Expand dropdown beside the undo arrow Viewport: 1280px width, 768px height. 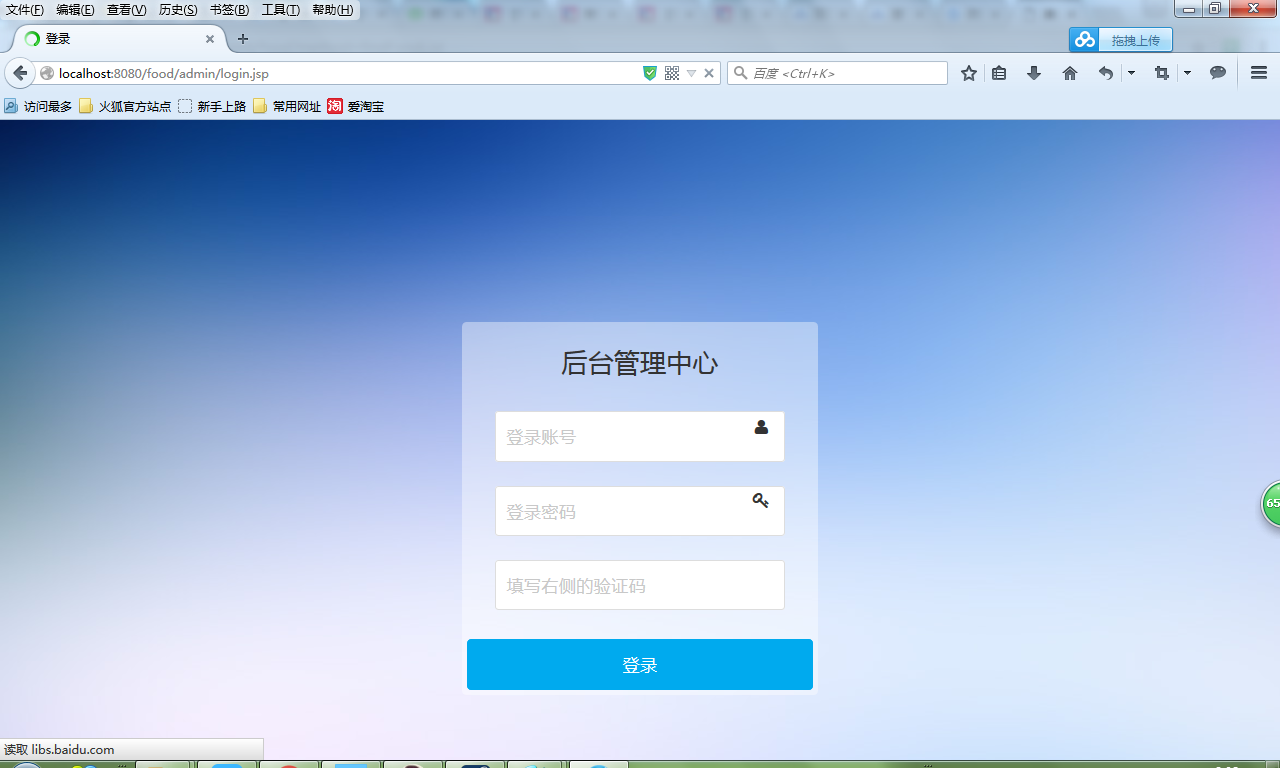tap(1131, 73)
